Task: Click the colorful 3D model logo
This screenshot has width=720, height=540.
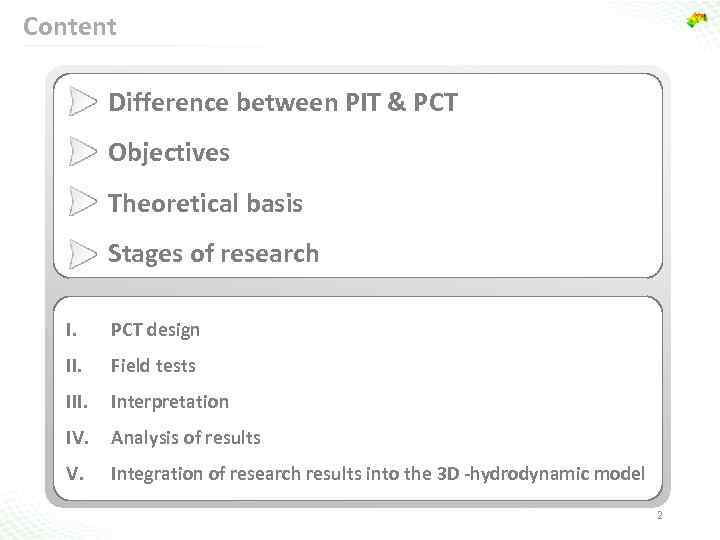Action: (696, 20)
